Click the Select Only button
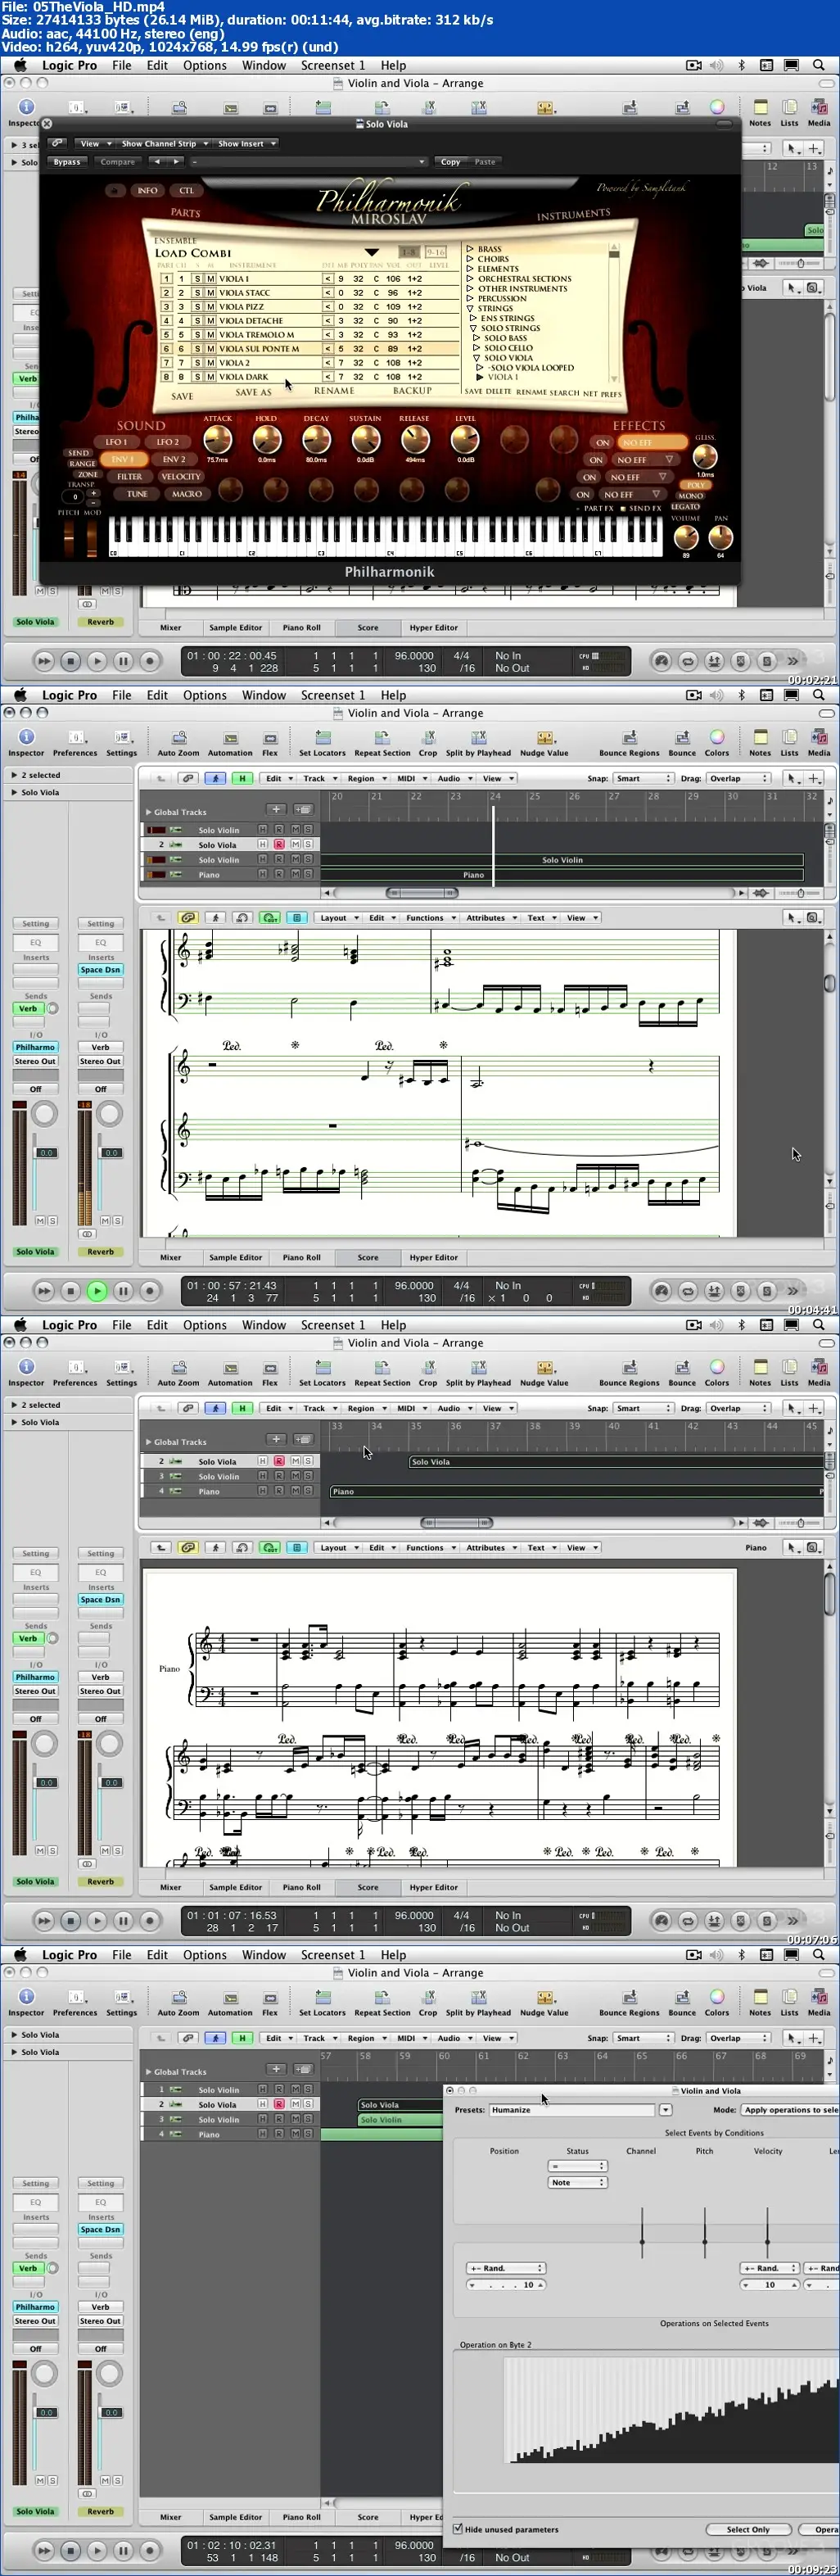 [x=748, y=2529]
